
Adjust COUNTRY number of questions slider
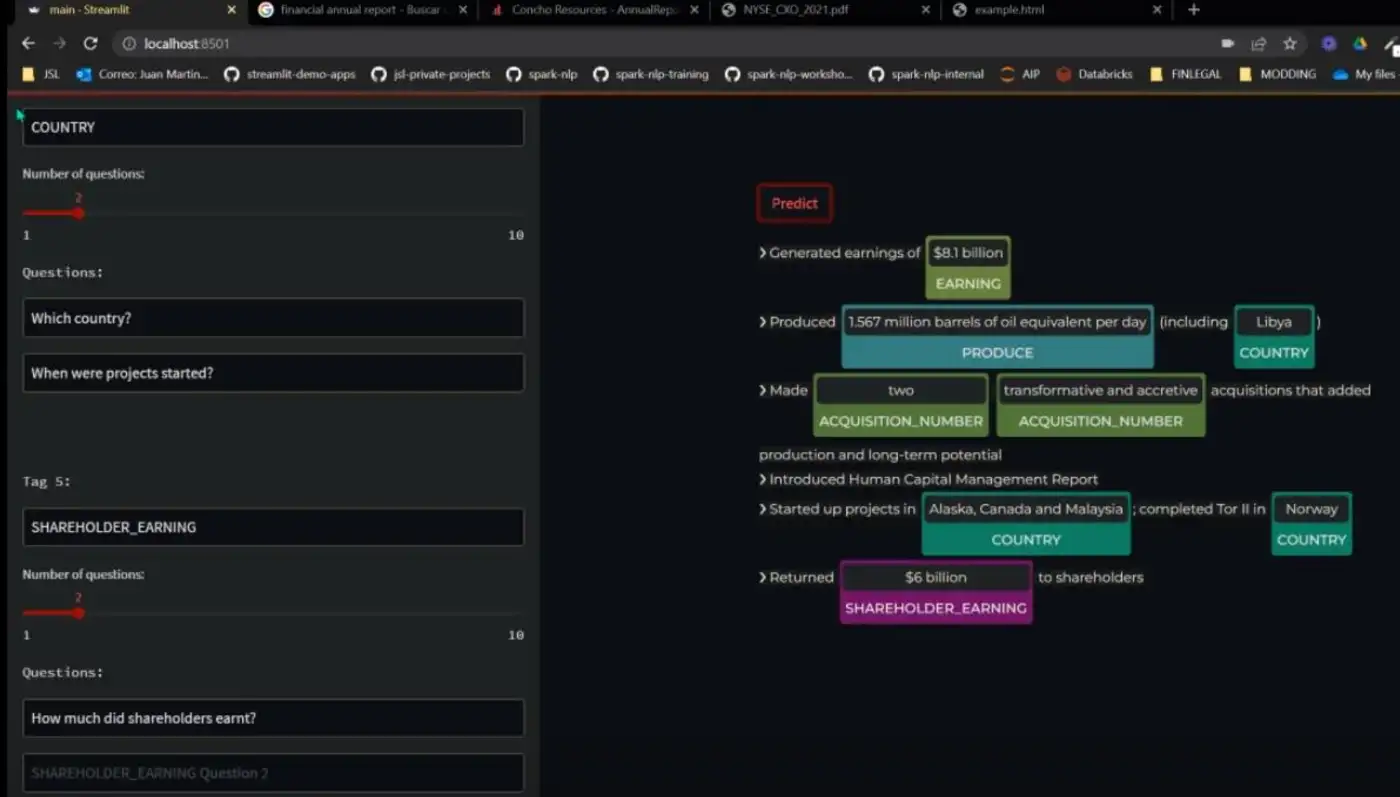pyautogui.click(x=78, y=213)
